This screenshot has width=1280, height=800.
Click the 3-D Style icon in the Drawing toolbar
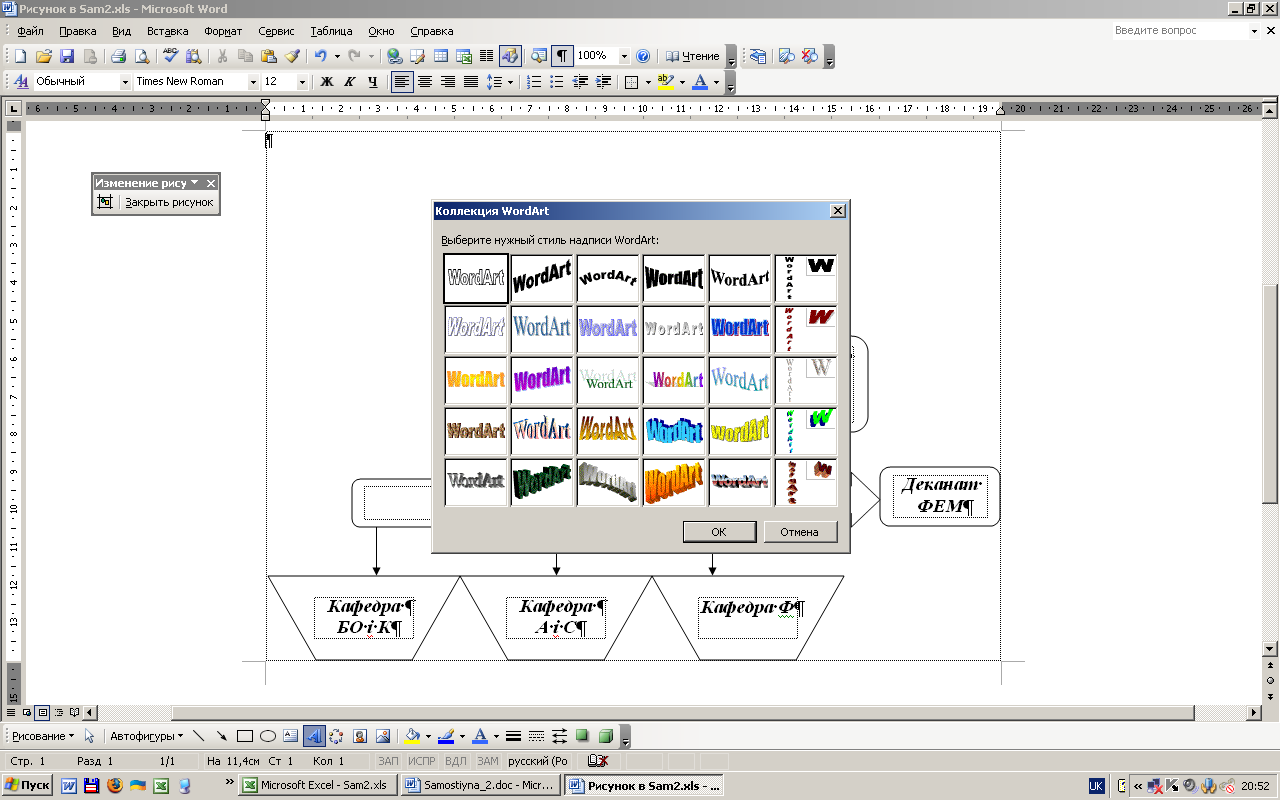pos(605,736)
